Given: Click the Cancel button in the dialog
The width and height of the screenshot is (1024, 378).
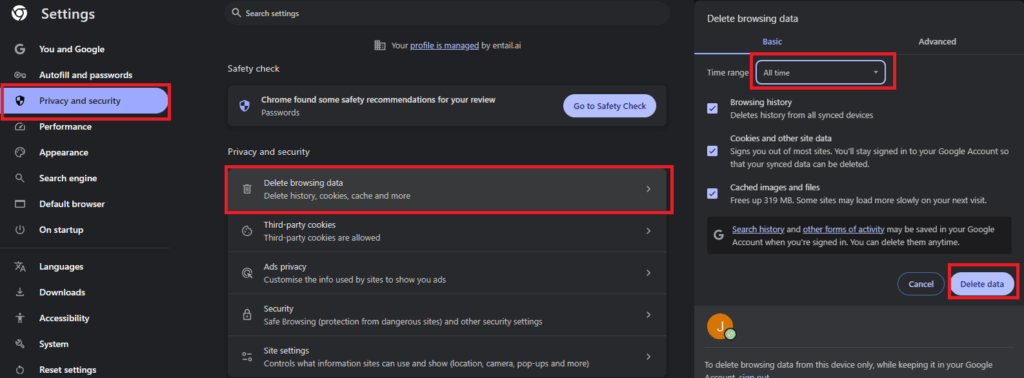Looking at the screenshot, I should pyautogui.click(x=921, y=284).
